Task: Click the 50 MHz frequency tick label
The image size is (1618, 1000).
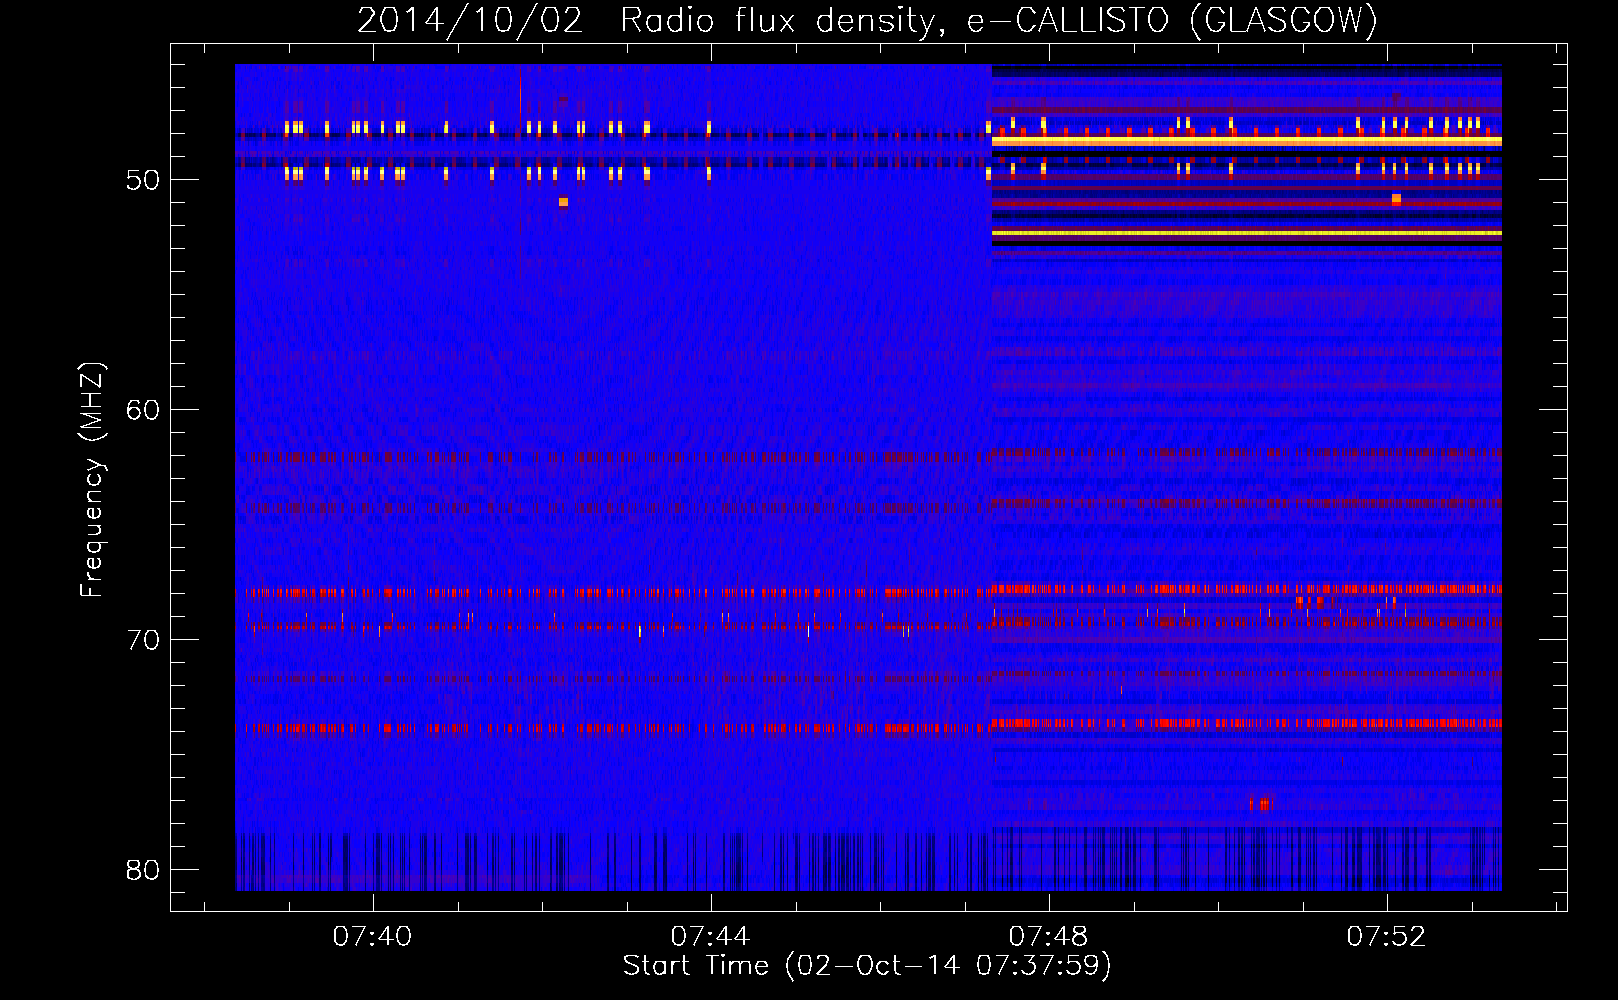Action: (143, 180)
